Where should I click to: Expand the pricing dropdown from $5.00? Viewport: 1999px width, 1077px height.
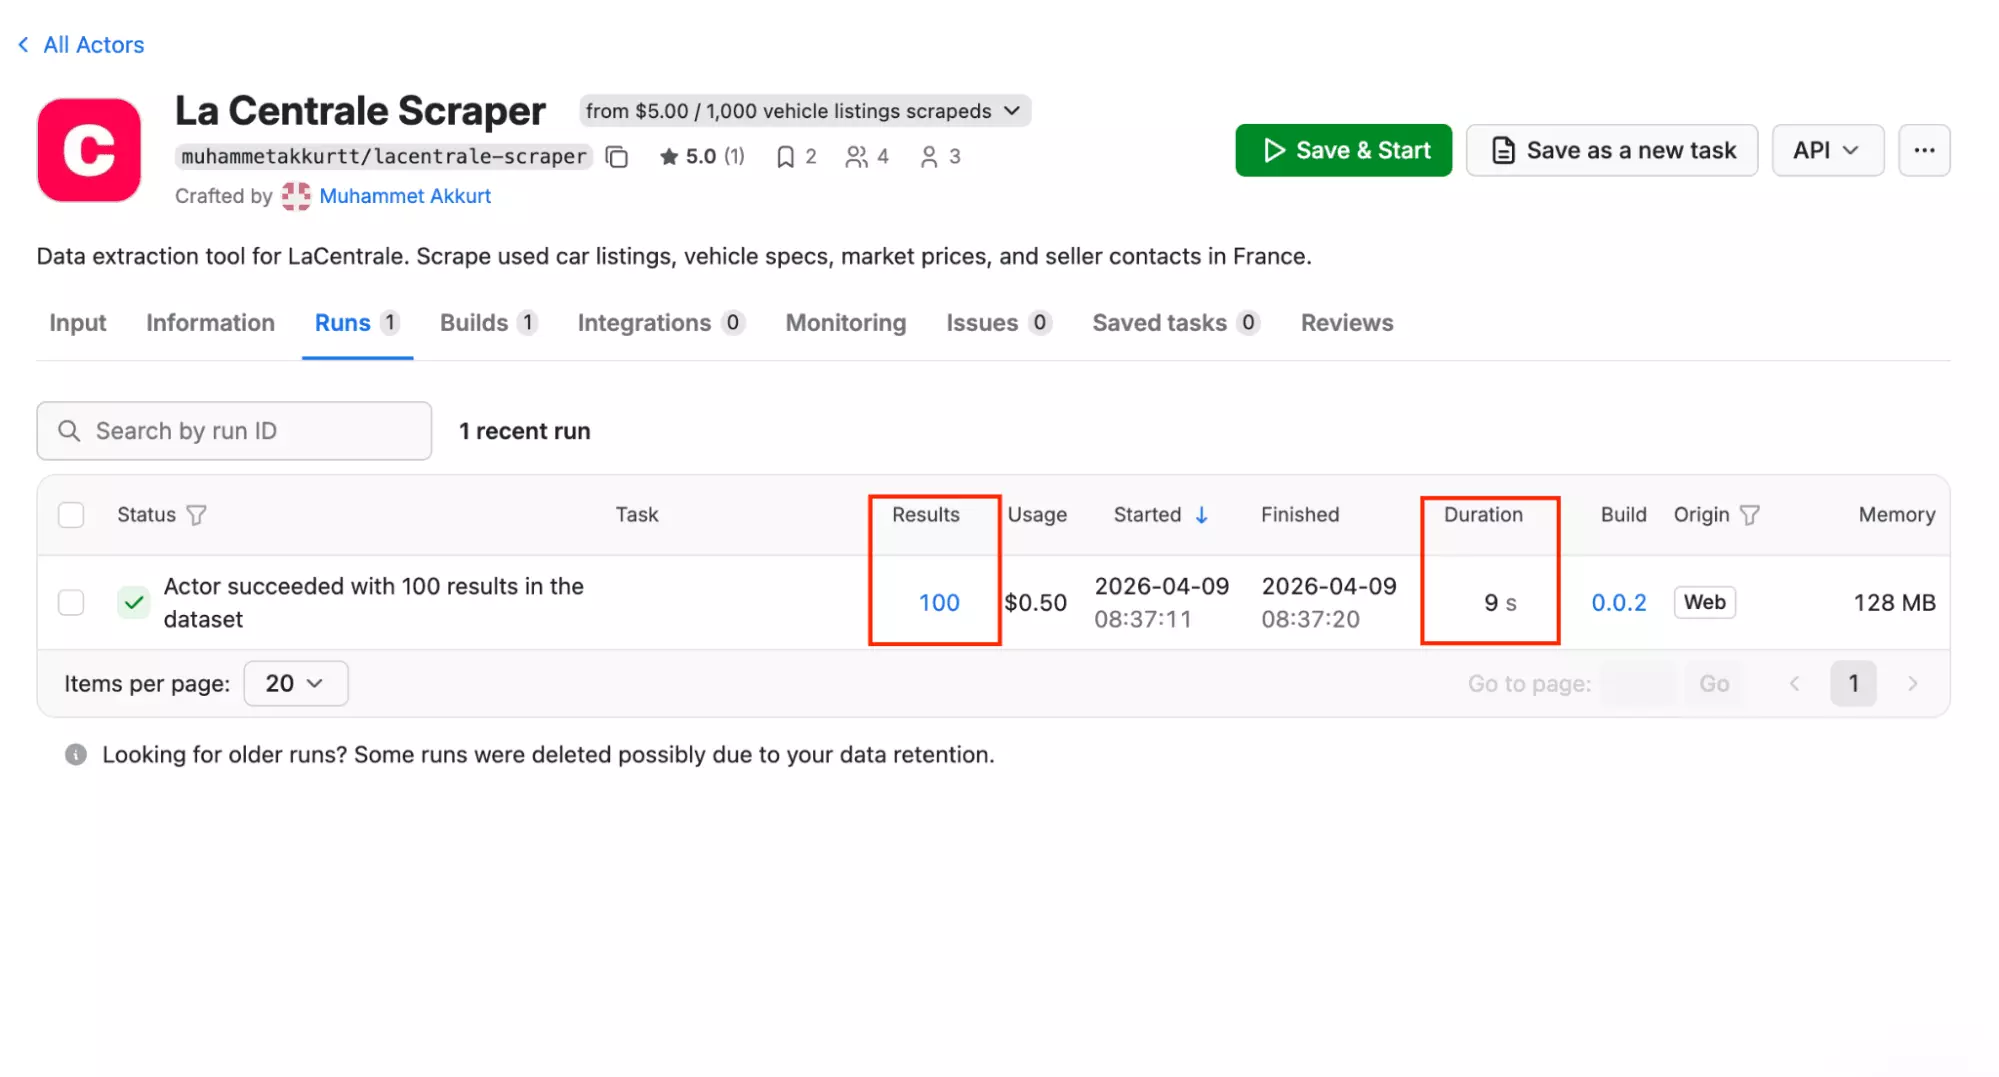tap(804, 111)
